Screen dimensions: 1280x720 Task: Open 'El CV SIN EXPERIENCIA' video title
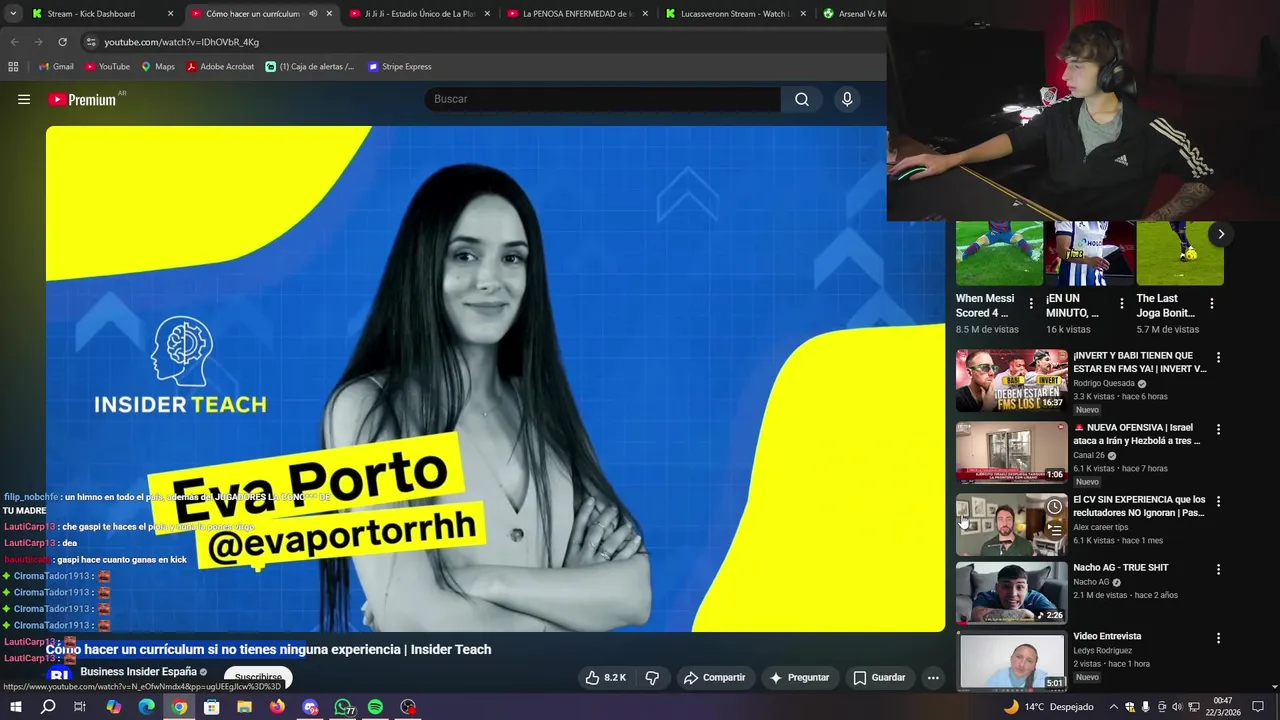(x=1139, y=506)
